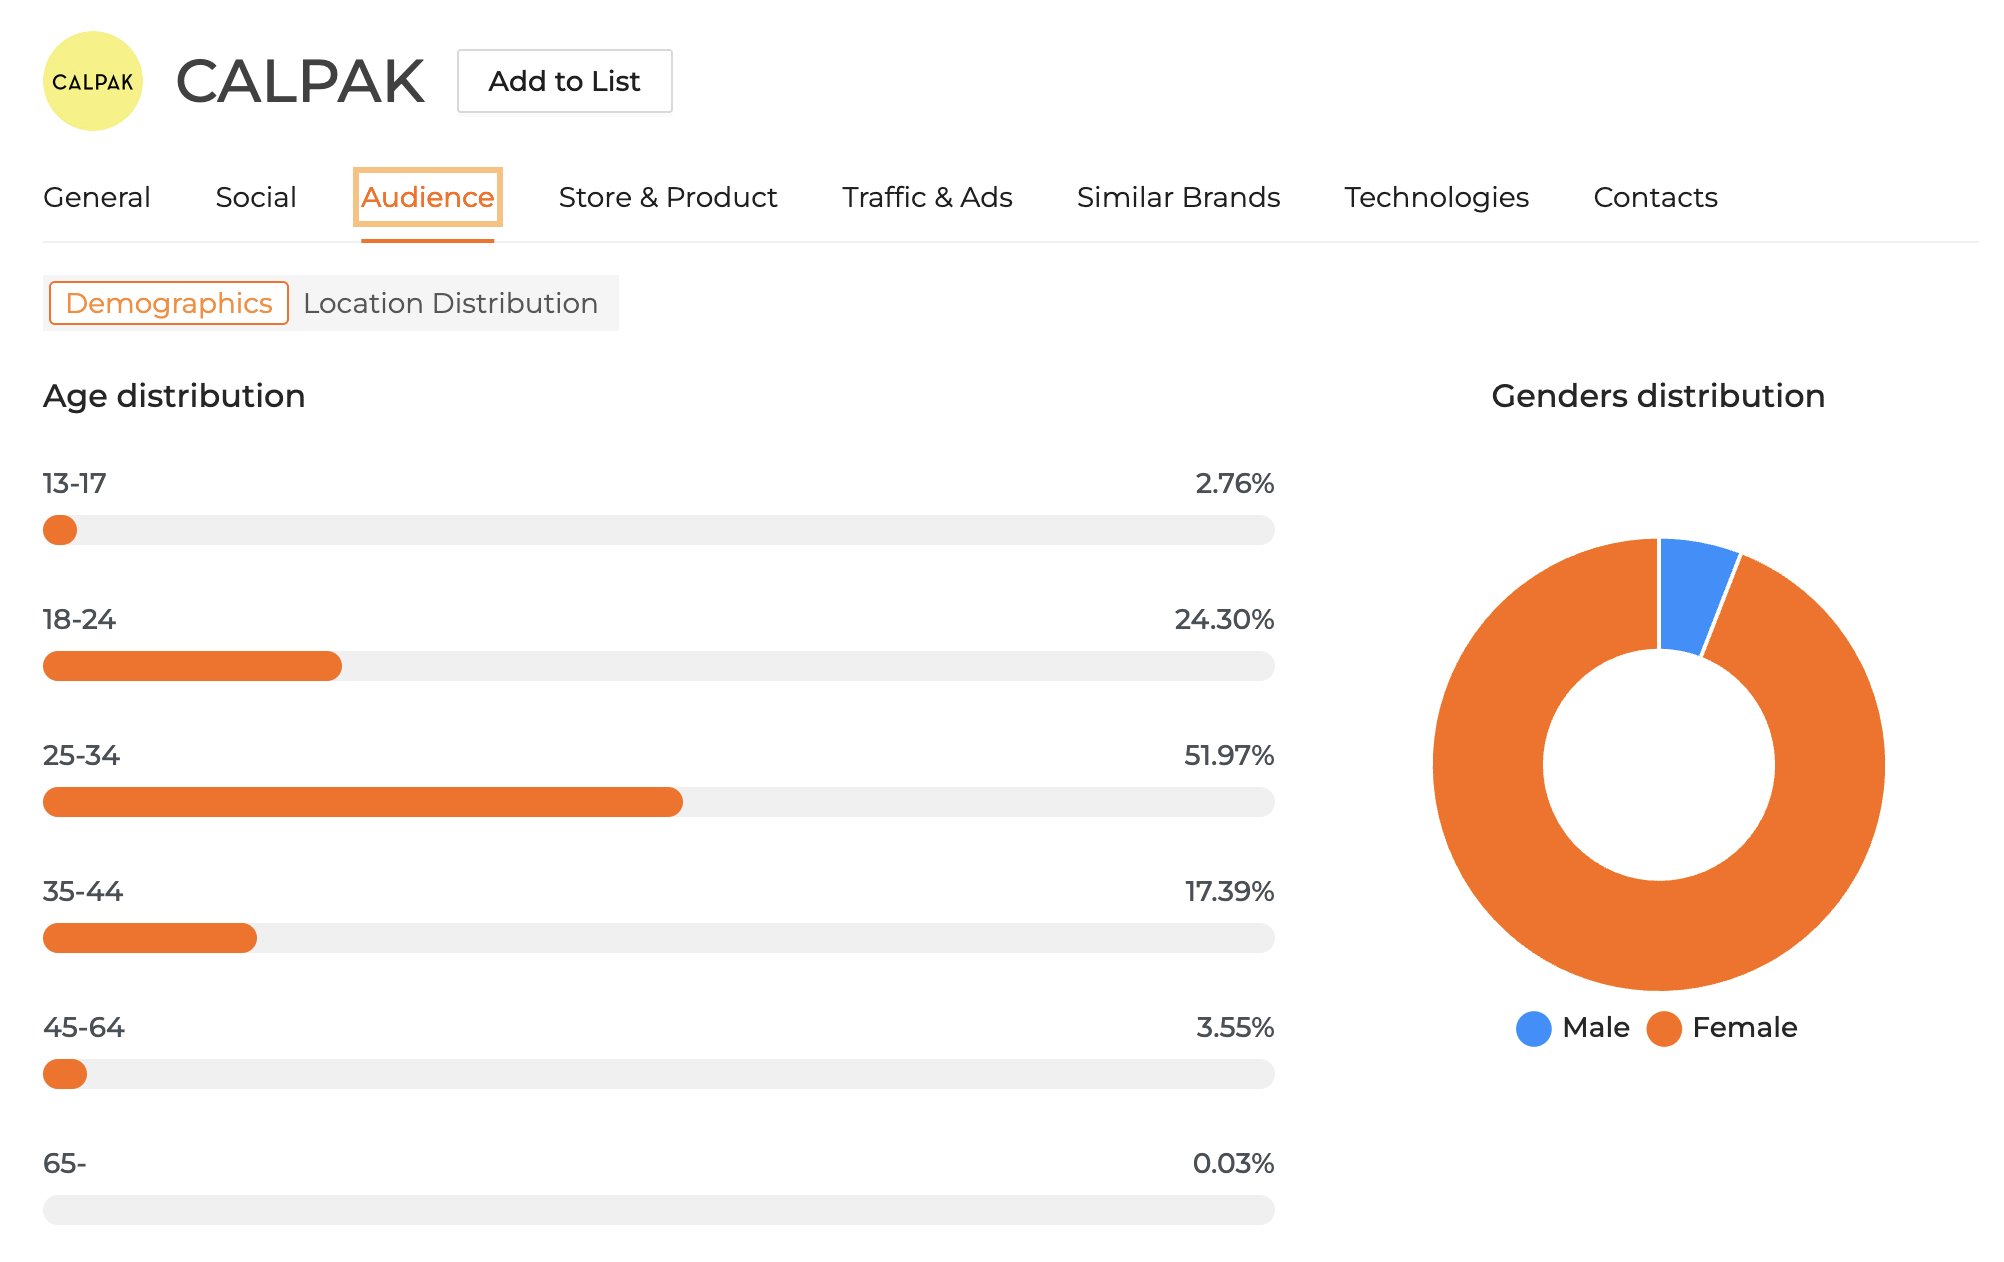
Task: Select the Audience tab
Action: (x=427, y=197)
